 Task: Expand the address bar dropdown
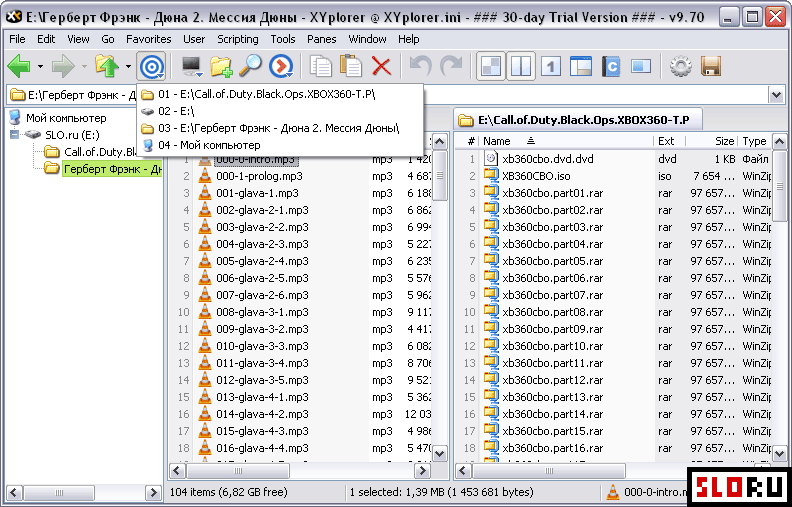pyautogui.click(x=776, y=94)
